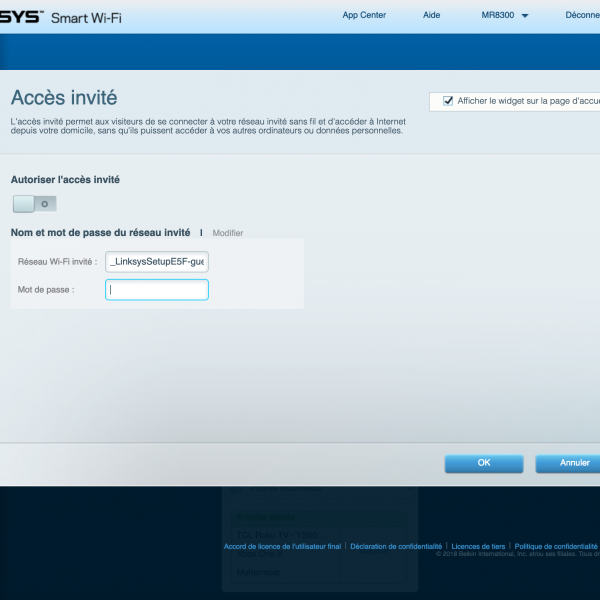Screen dimensions: 600x600
Task: Click the Linksys Smart Wi-Fi logo
Action: point(60,16)
